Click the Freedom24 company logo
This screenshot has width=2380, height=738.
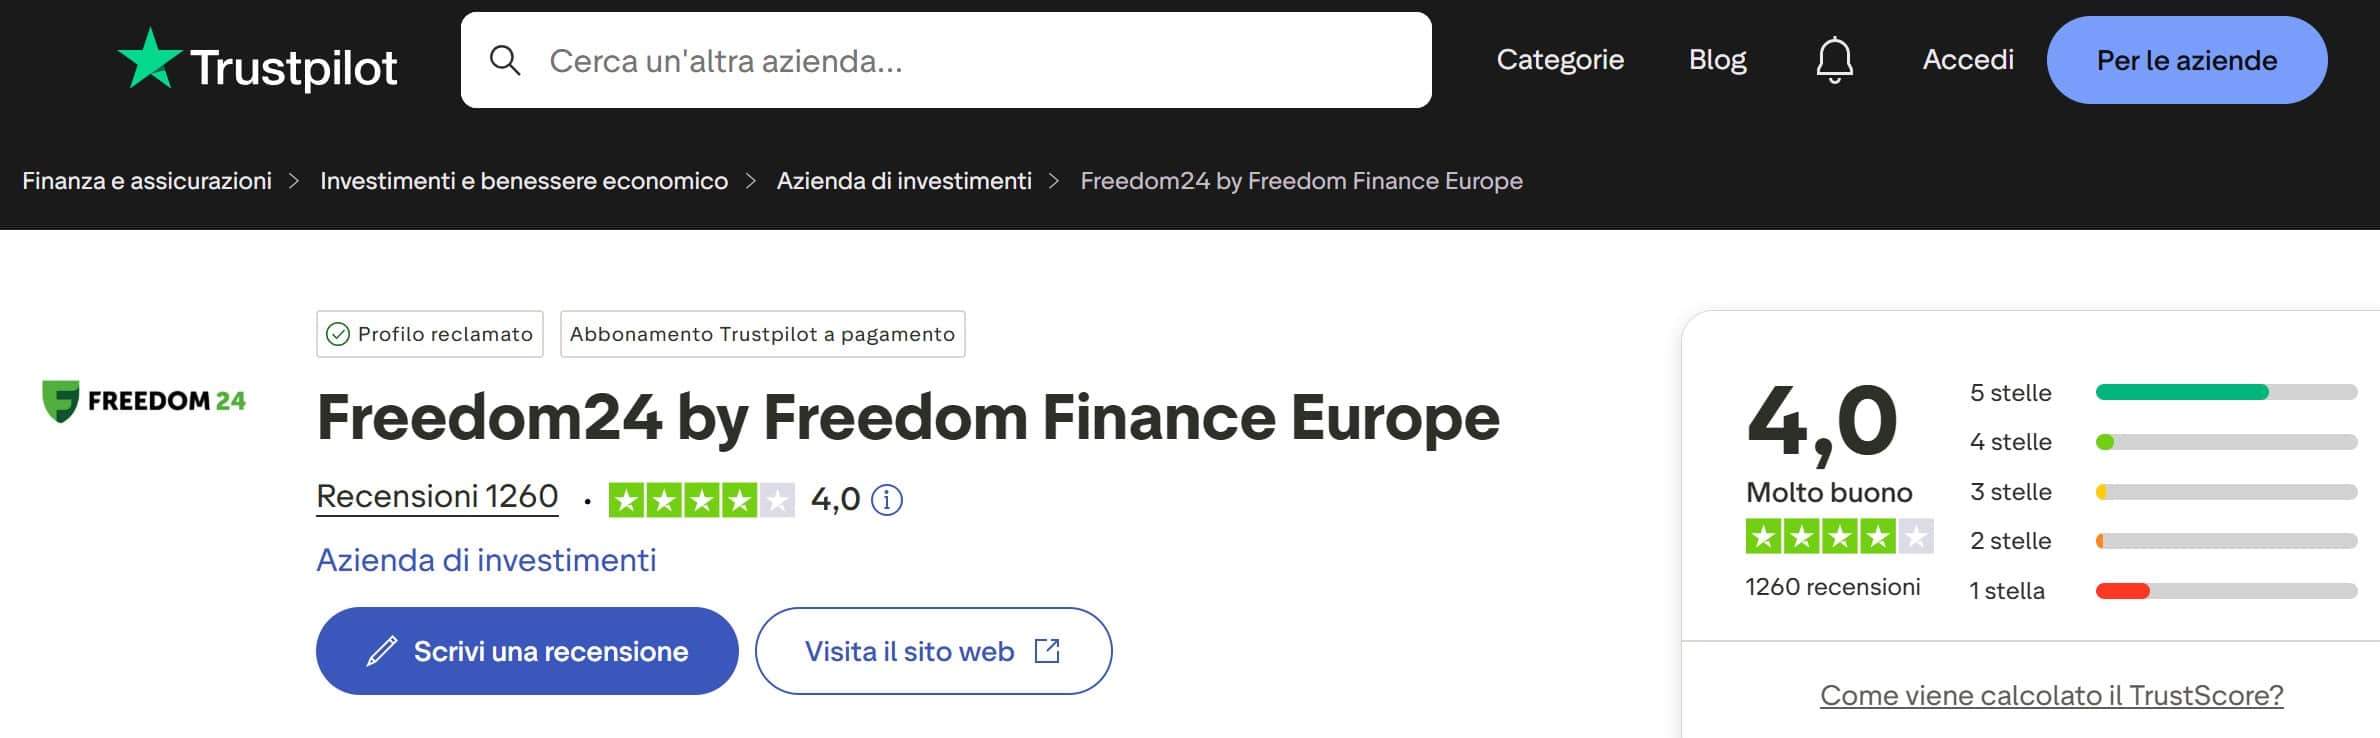coord(145,399)
